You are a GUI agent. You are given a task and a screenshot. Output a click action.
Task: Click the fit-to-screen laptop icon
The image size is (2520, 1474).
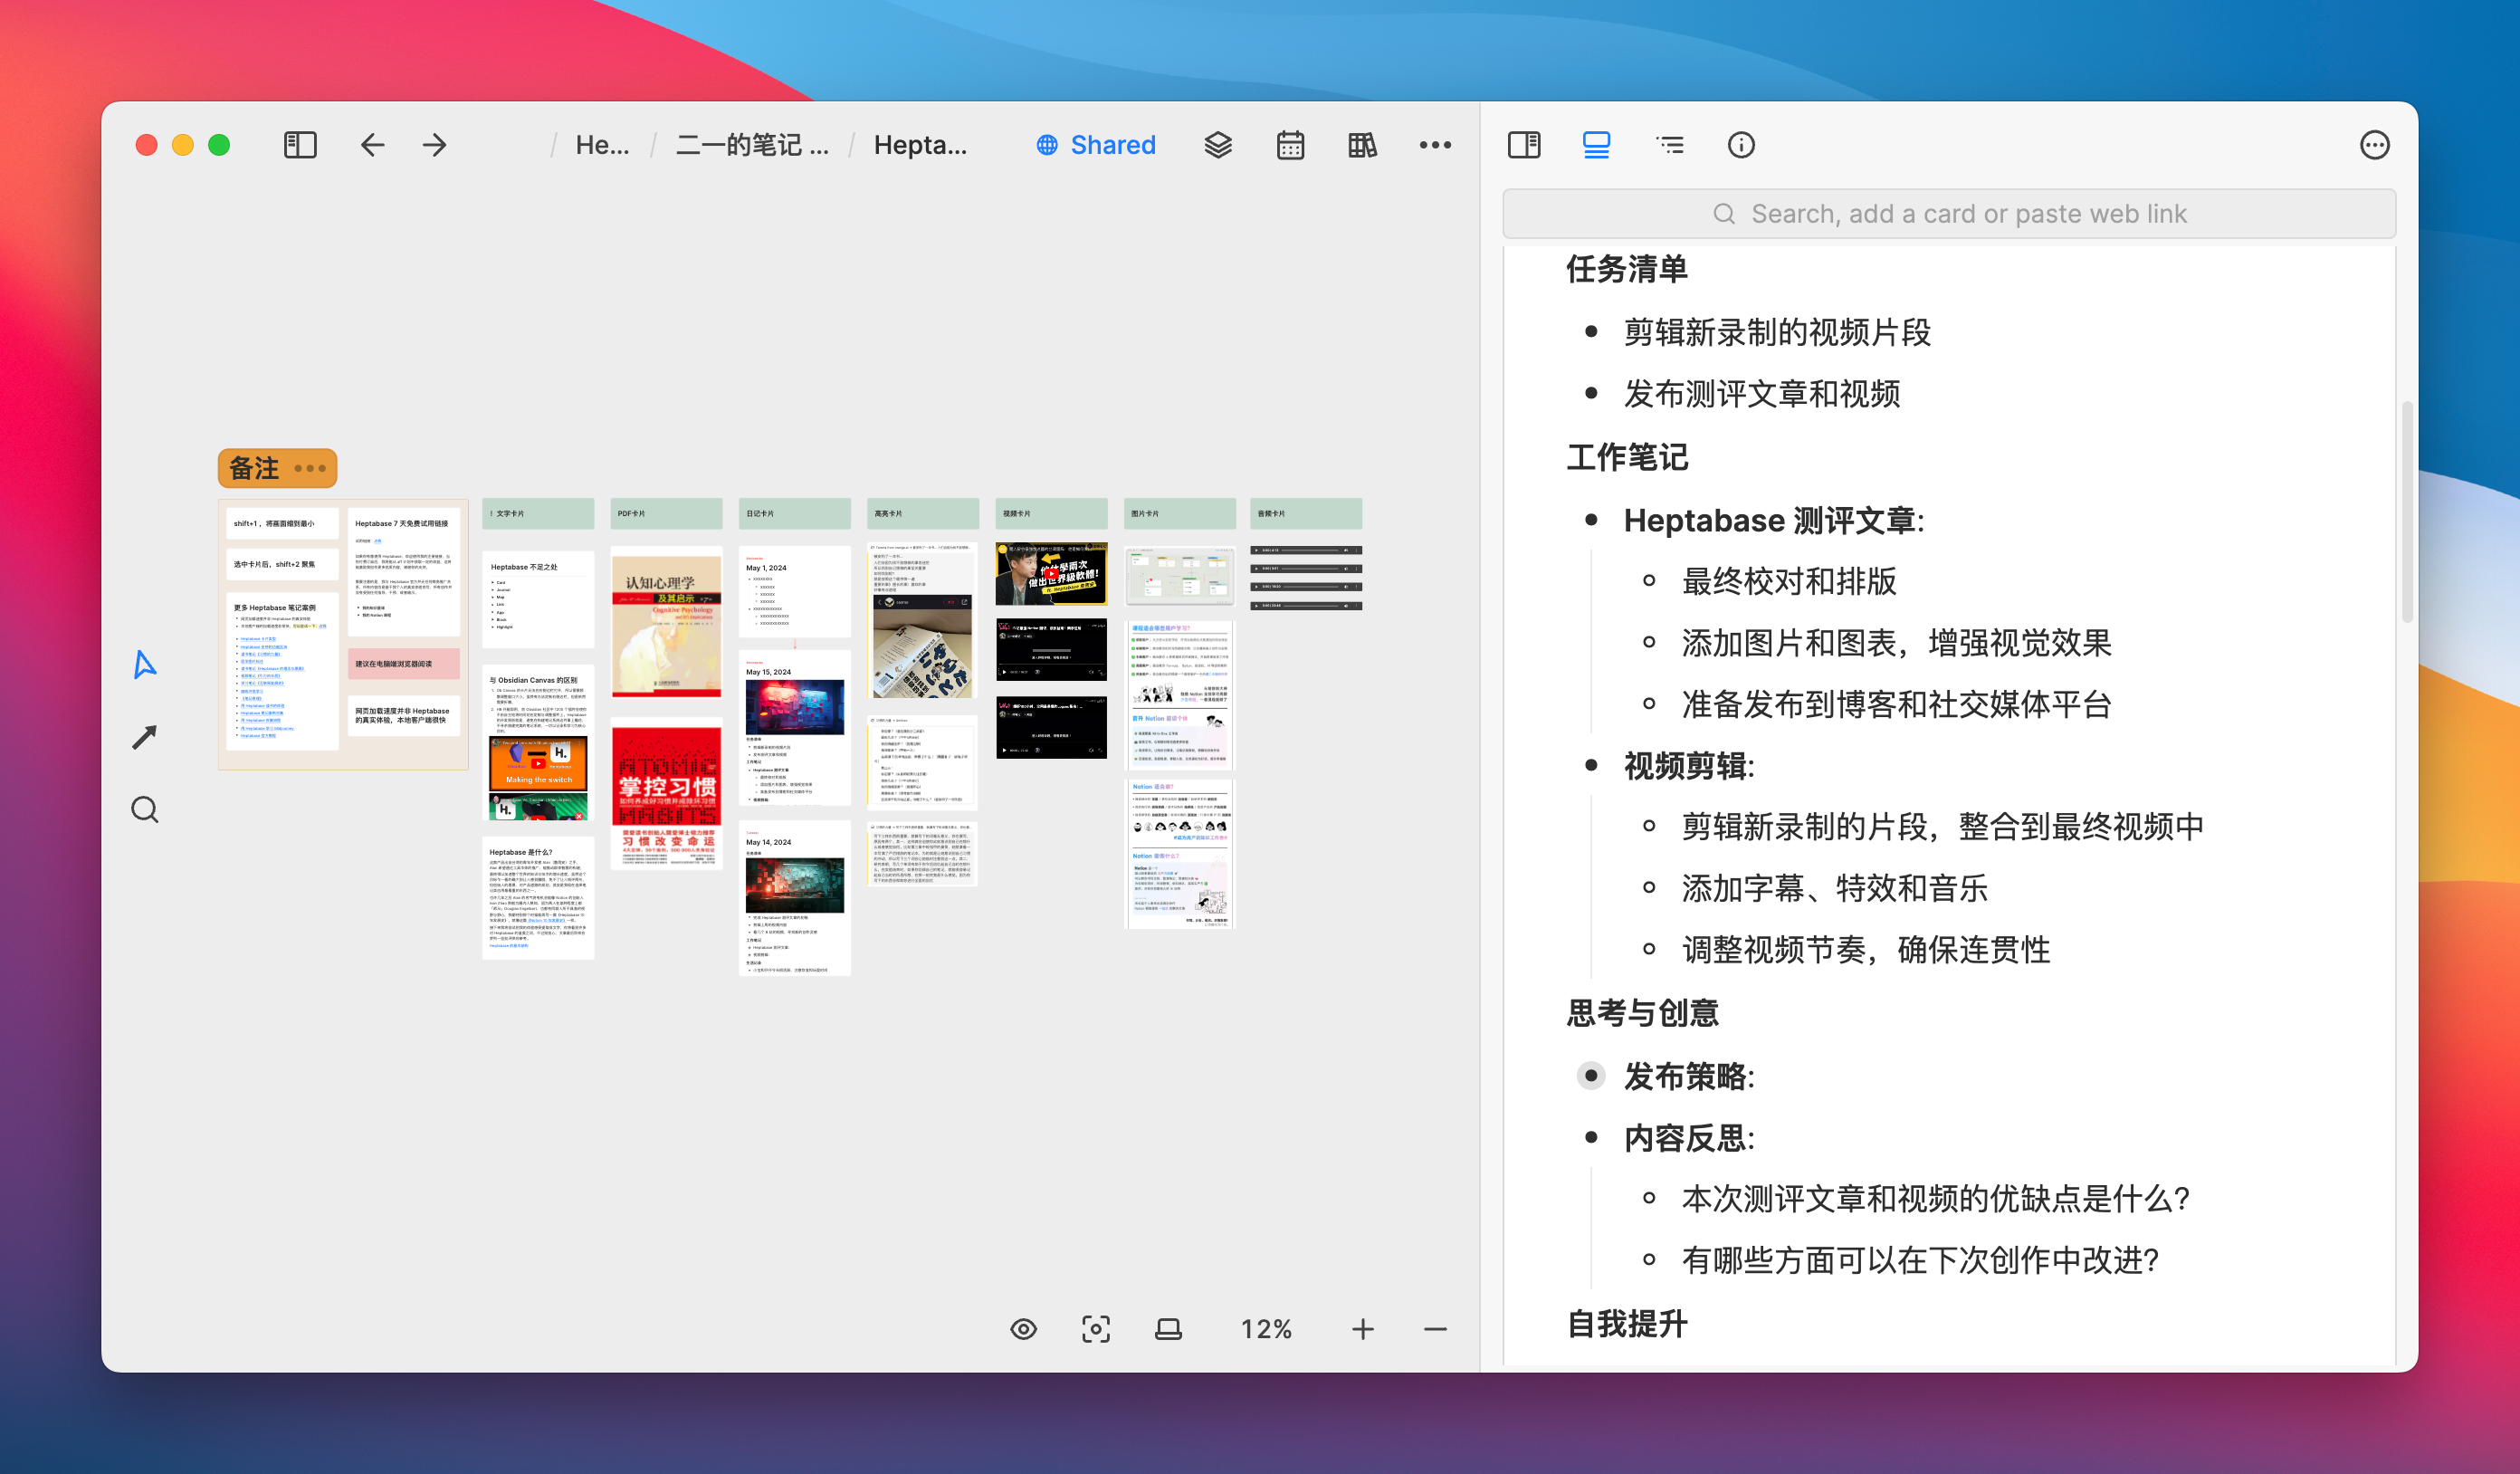1168,1329
